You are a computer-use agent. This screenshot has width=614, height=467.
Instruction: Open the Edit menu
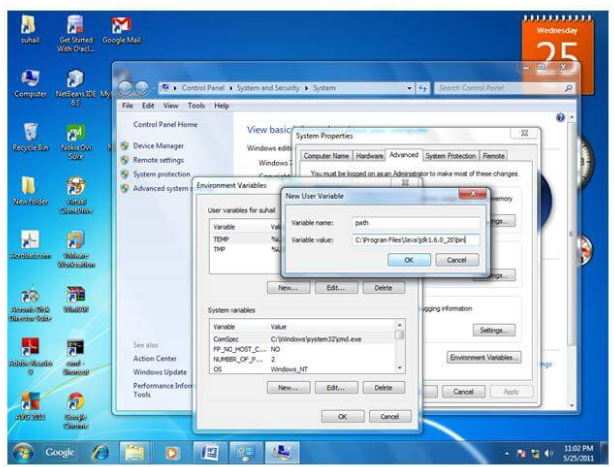148,106
